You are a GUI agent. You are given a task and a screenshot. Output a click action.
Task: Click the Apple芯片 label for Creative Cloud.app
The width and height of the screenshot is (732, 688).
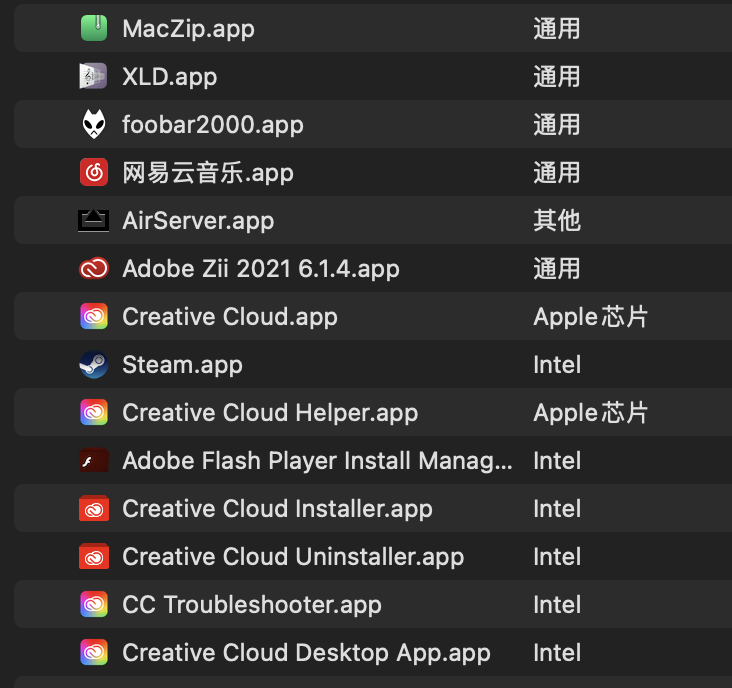click(x=591, y=317)
